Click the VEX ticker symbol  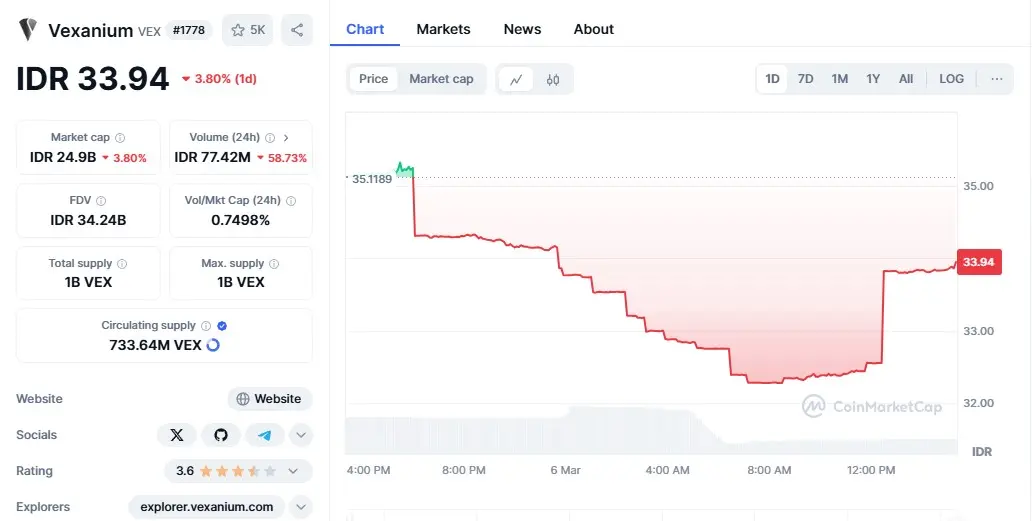click(149, 32)
